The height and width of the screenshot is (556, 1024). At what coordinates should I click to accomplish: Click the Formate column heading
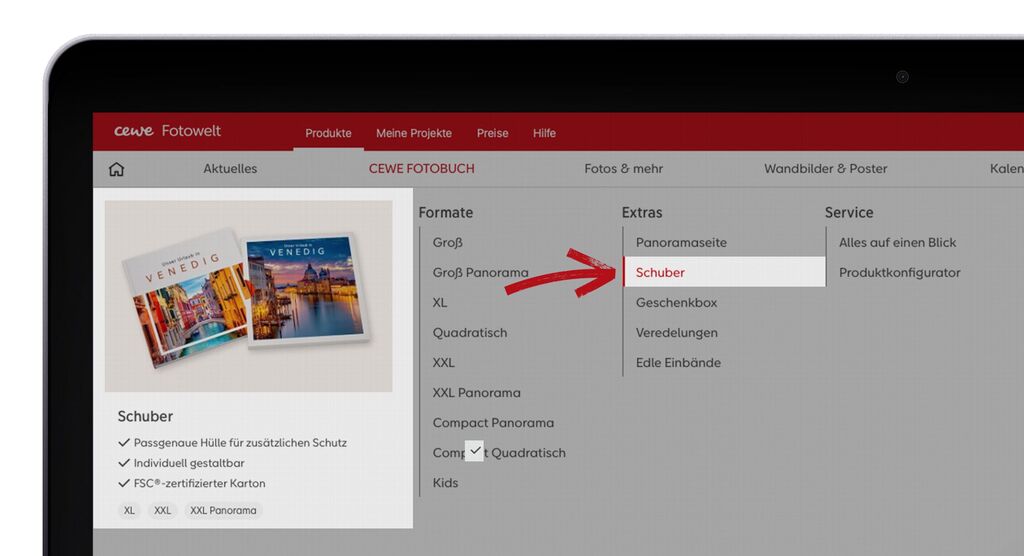point(445,212)
